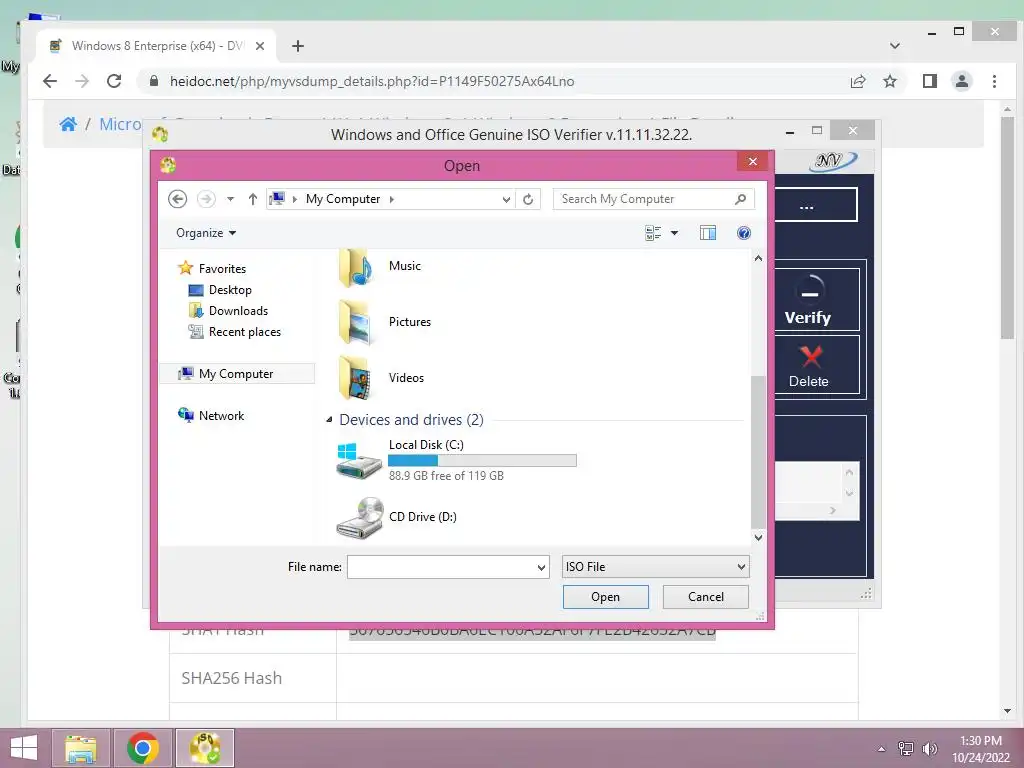The image size is (1024, 768).
Task: Go forward in the Open dialog
Action: coord(206,199)
